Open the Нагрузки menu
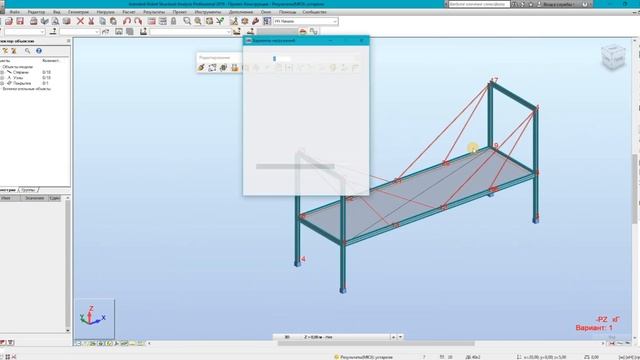Image resolution: width=640 pixels, height=360 pixels. (x=105, y=12)
